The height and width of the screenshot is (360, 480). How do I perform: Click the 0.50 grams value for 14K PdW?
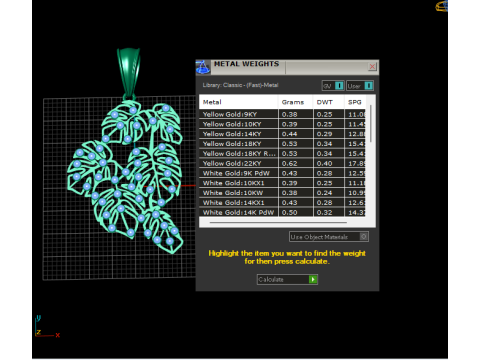coord(289,212)
